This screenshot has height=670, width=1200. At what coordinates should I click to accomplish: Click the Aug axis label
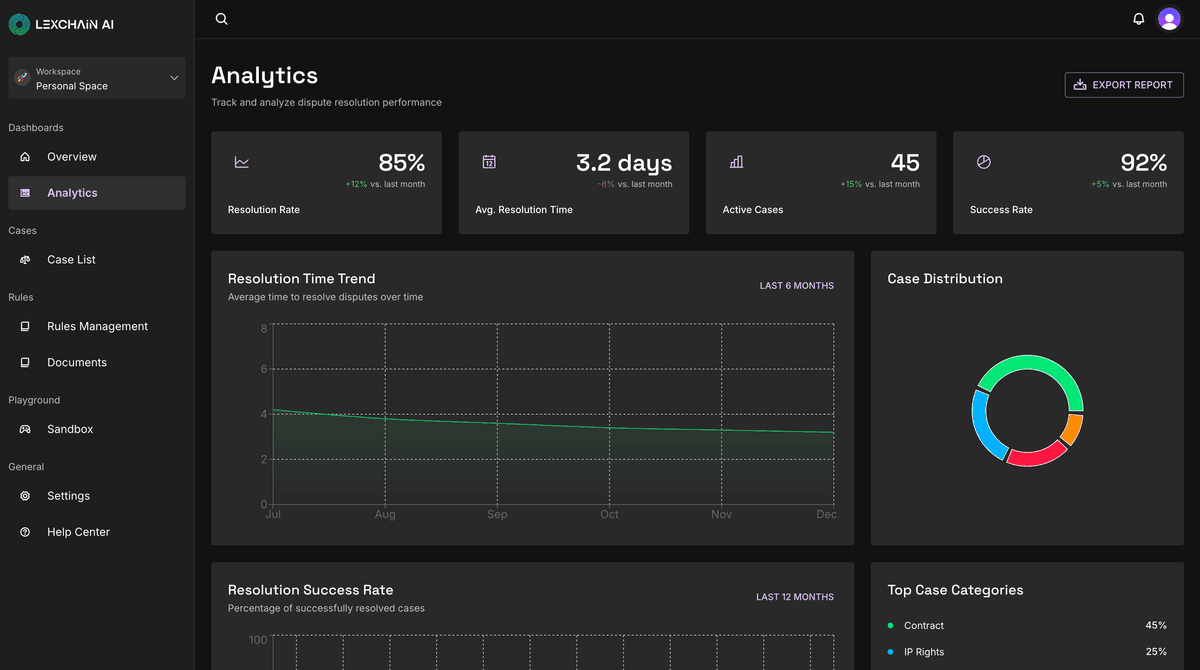[385, 515]
